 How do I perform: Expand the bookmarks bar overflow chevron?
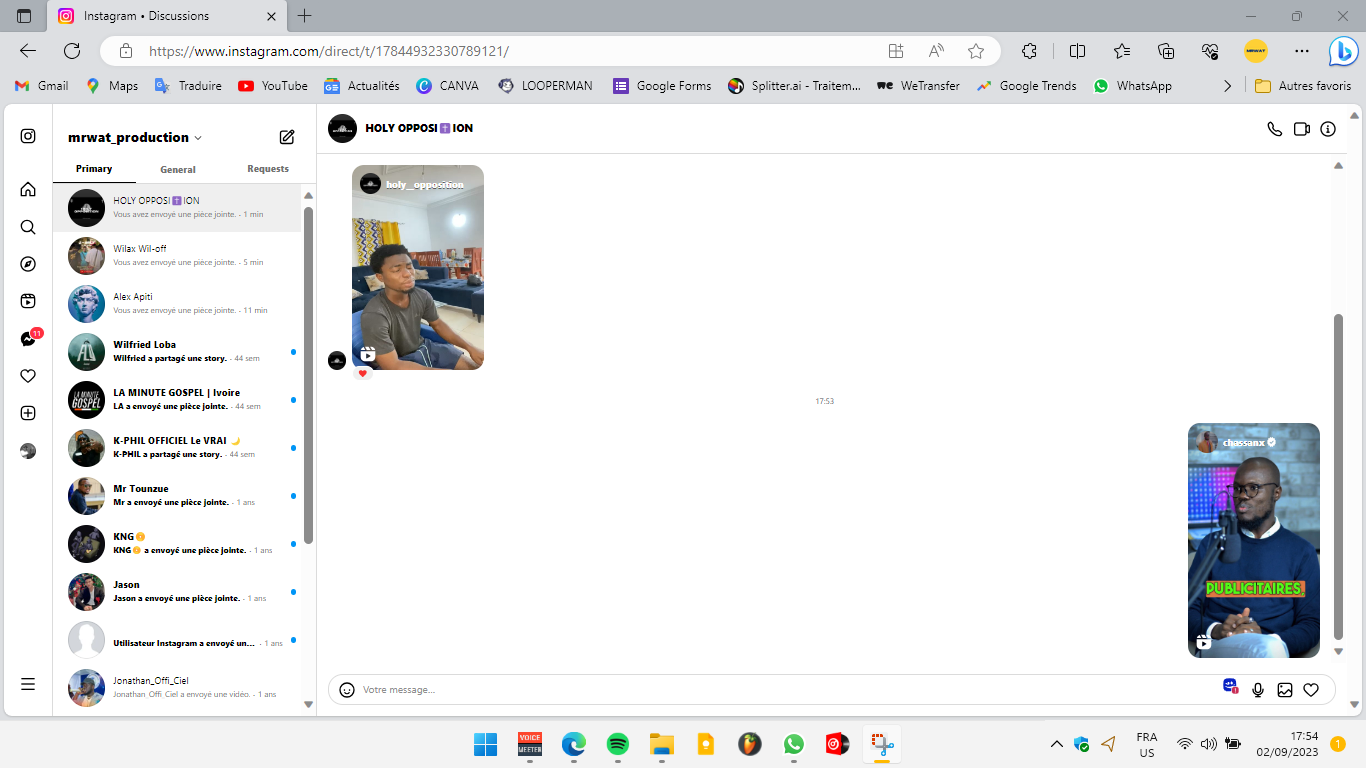(x=1228, y=86)
